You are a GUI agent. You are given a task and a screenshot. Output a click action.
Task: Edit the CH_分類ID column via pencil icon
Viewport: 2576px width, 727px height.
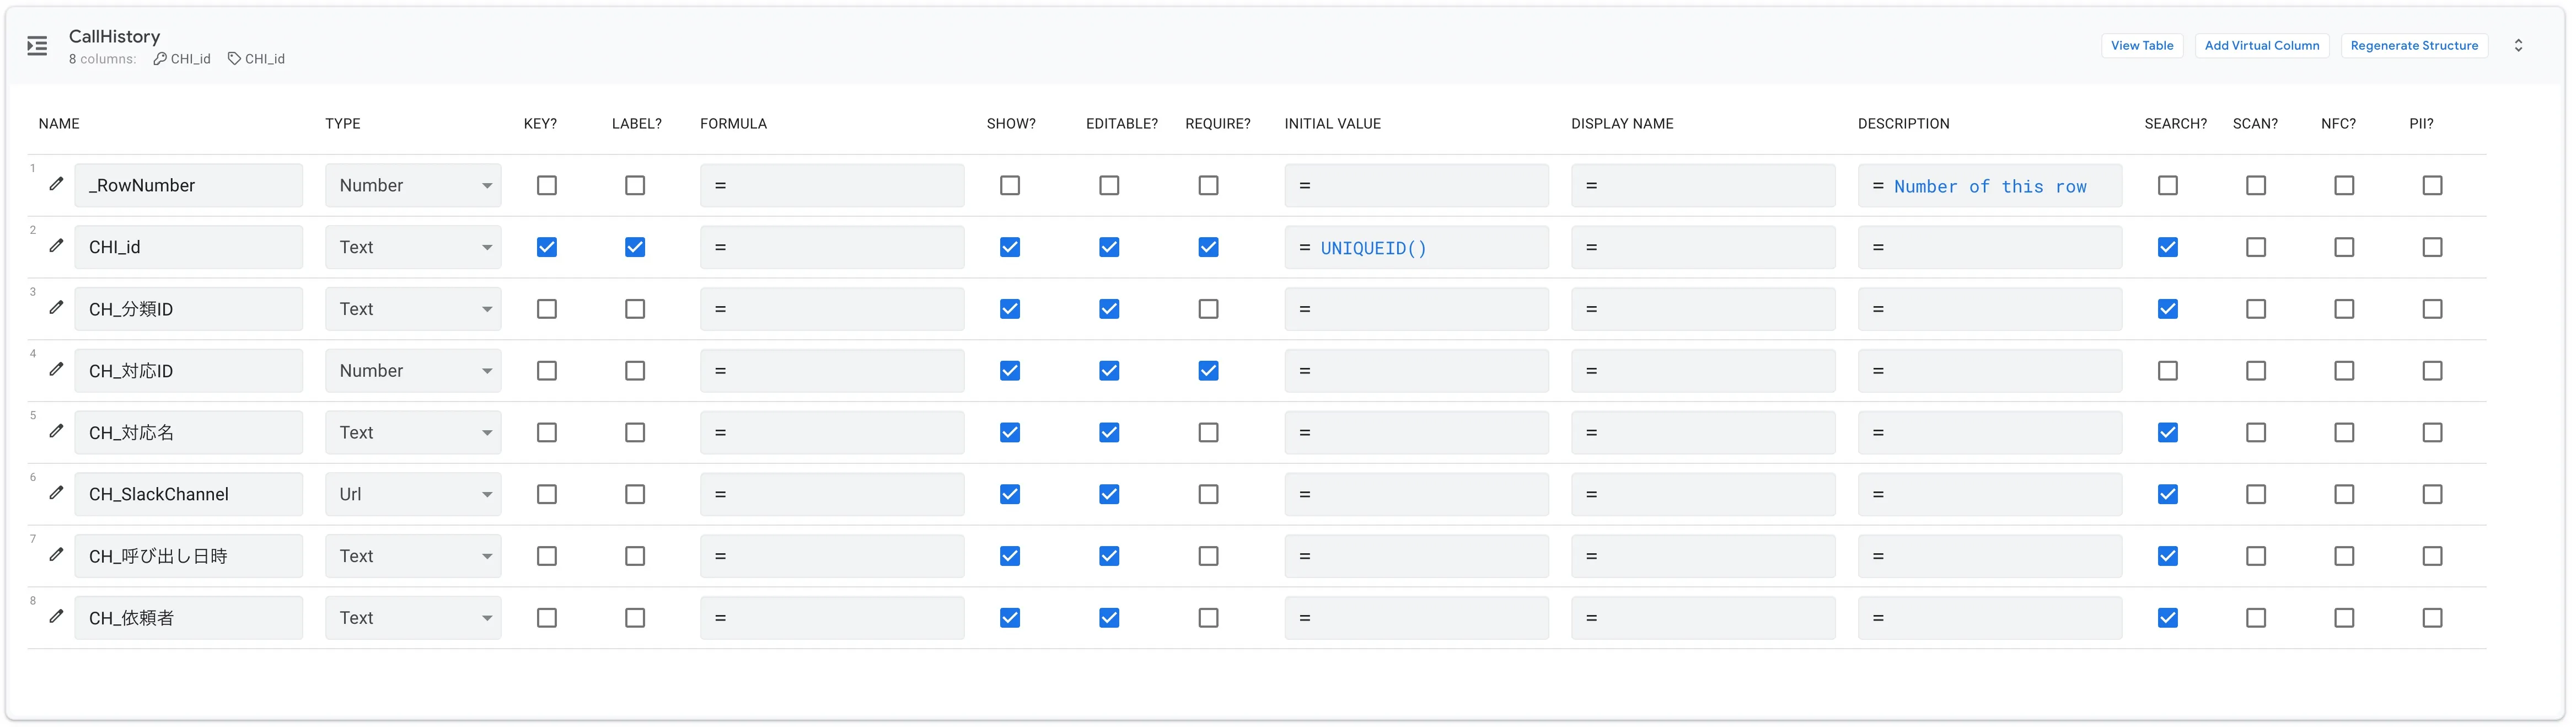coord(57,308)
